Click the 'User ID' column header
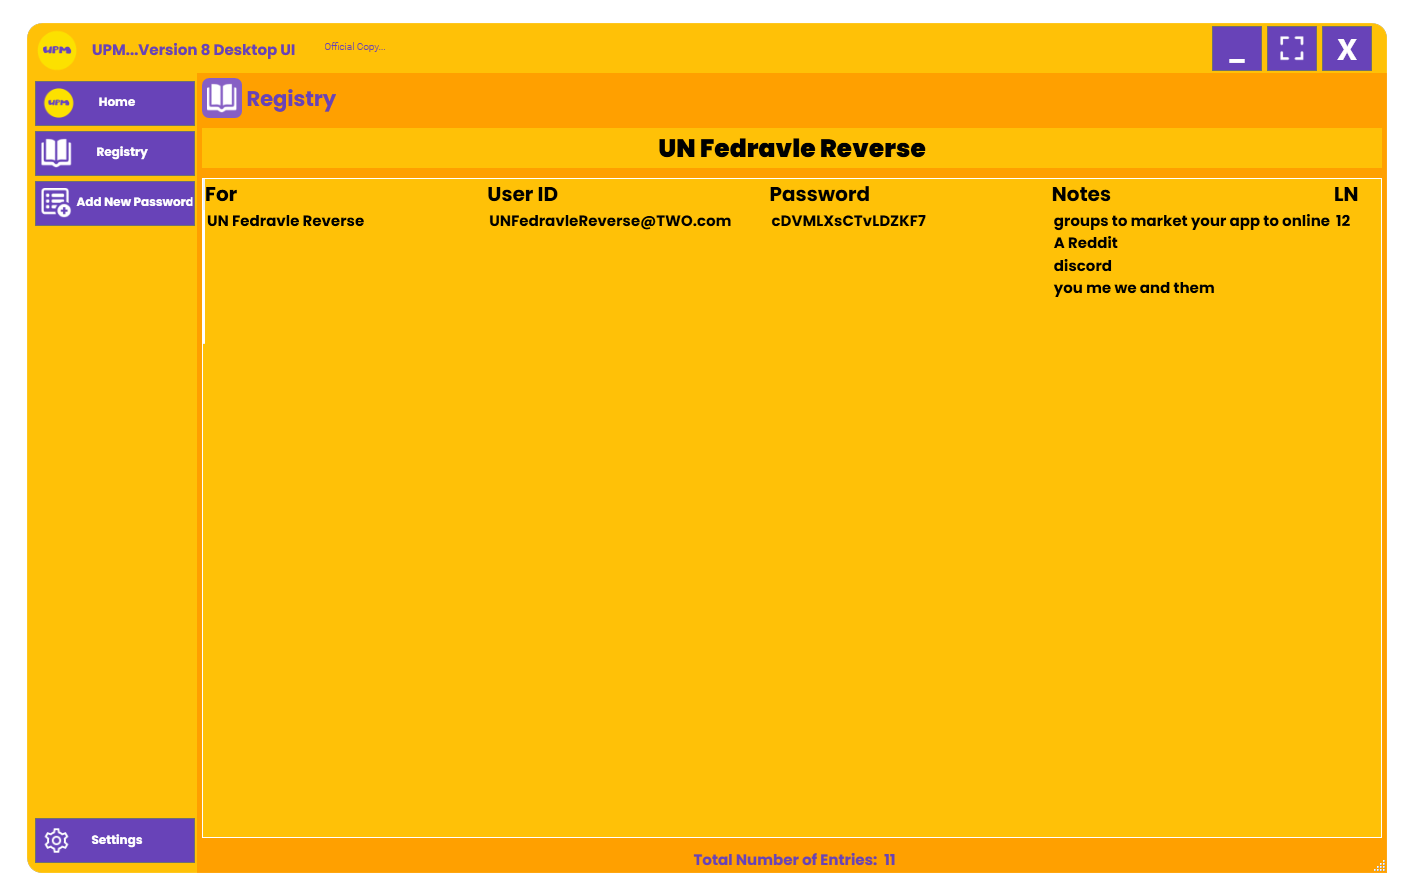The width and height of the screenshot is (1416, 894). click(522, 194)
